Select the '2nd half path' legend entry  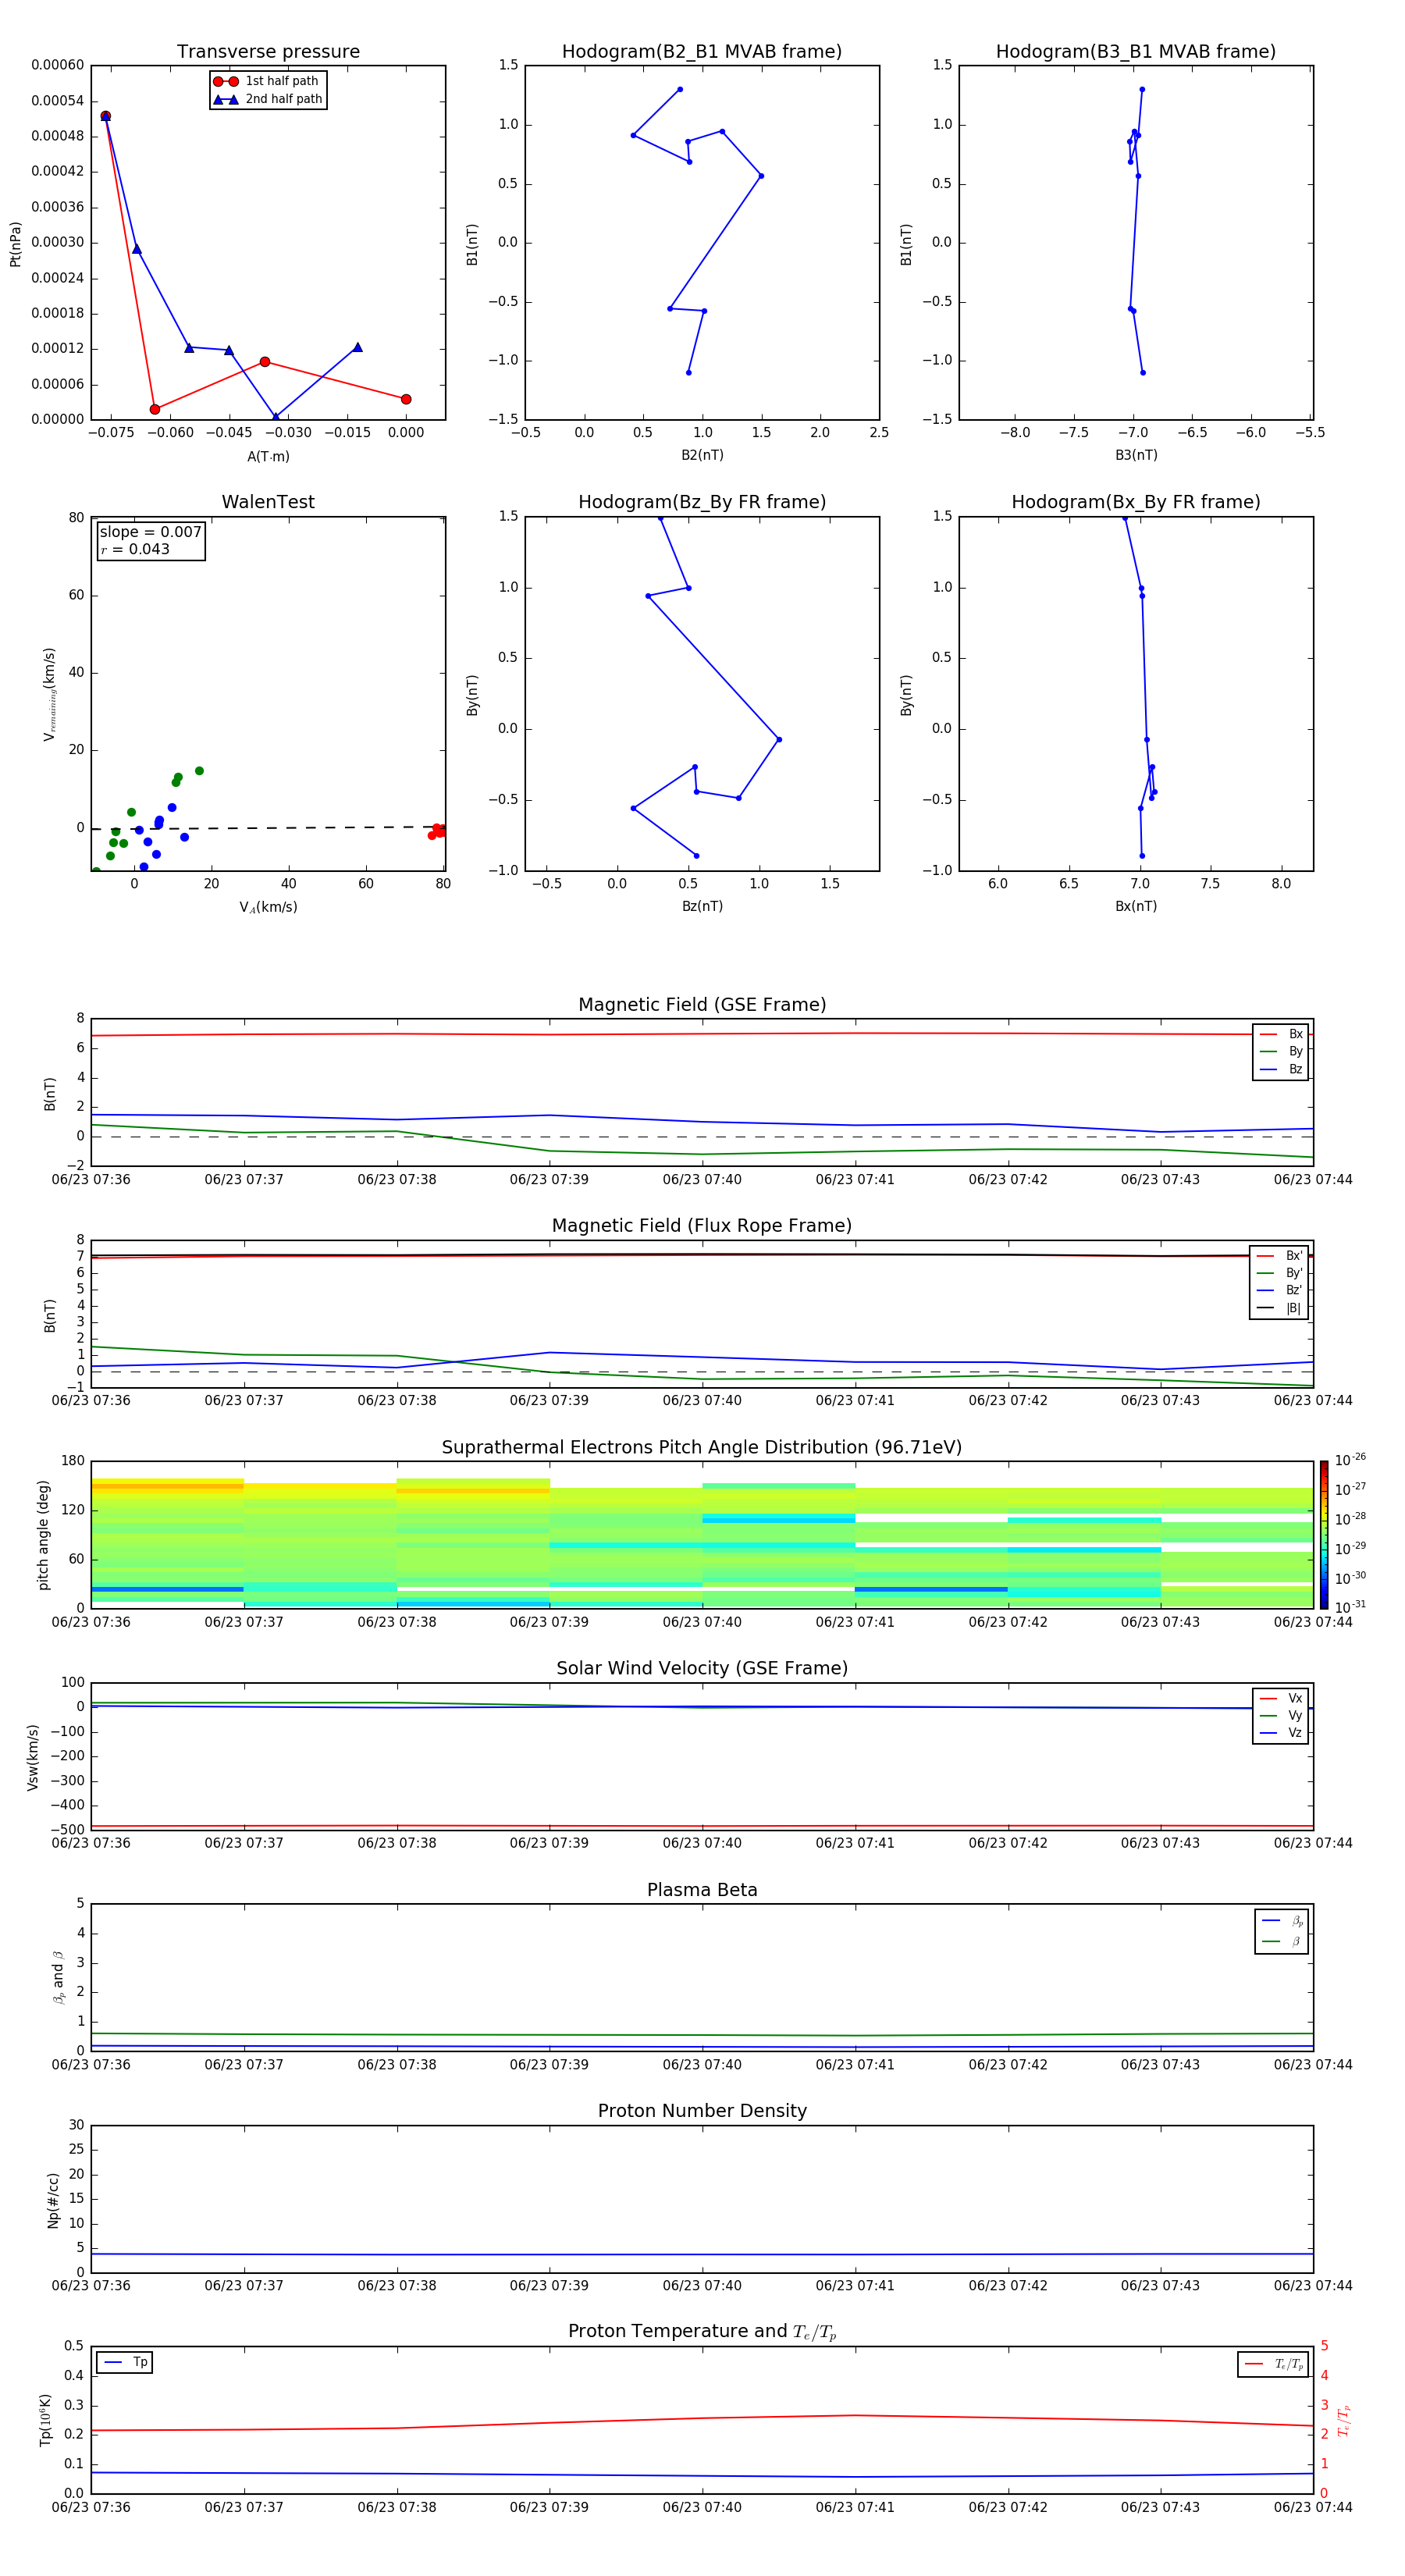pos(268,99)
